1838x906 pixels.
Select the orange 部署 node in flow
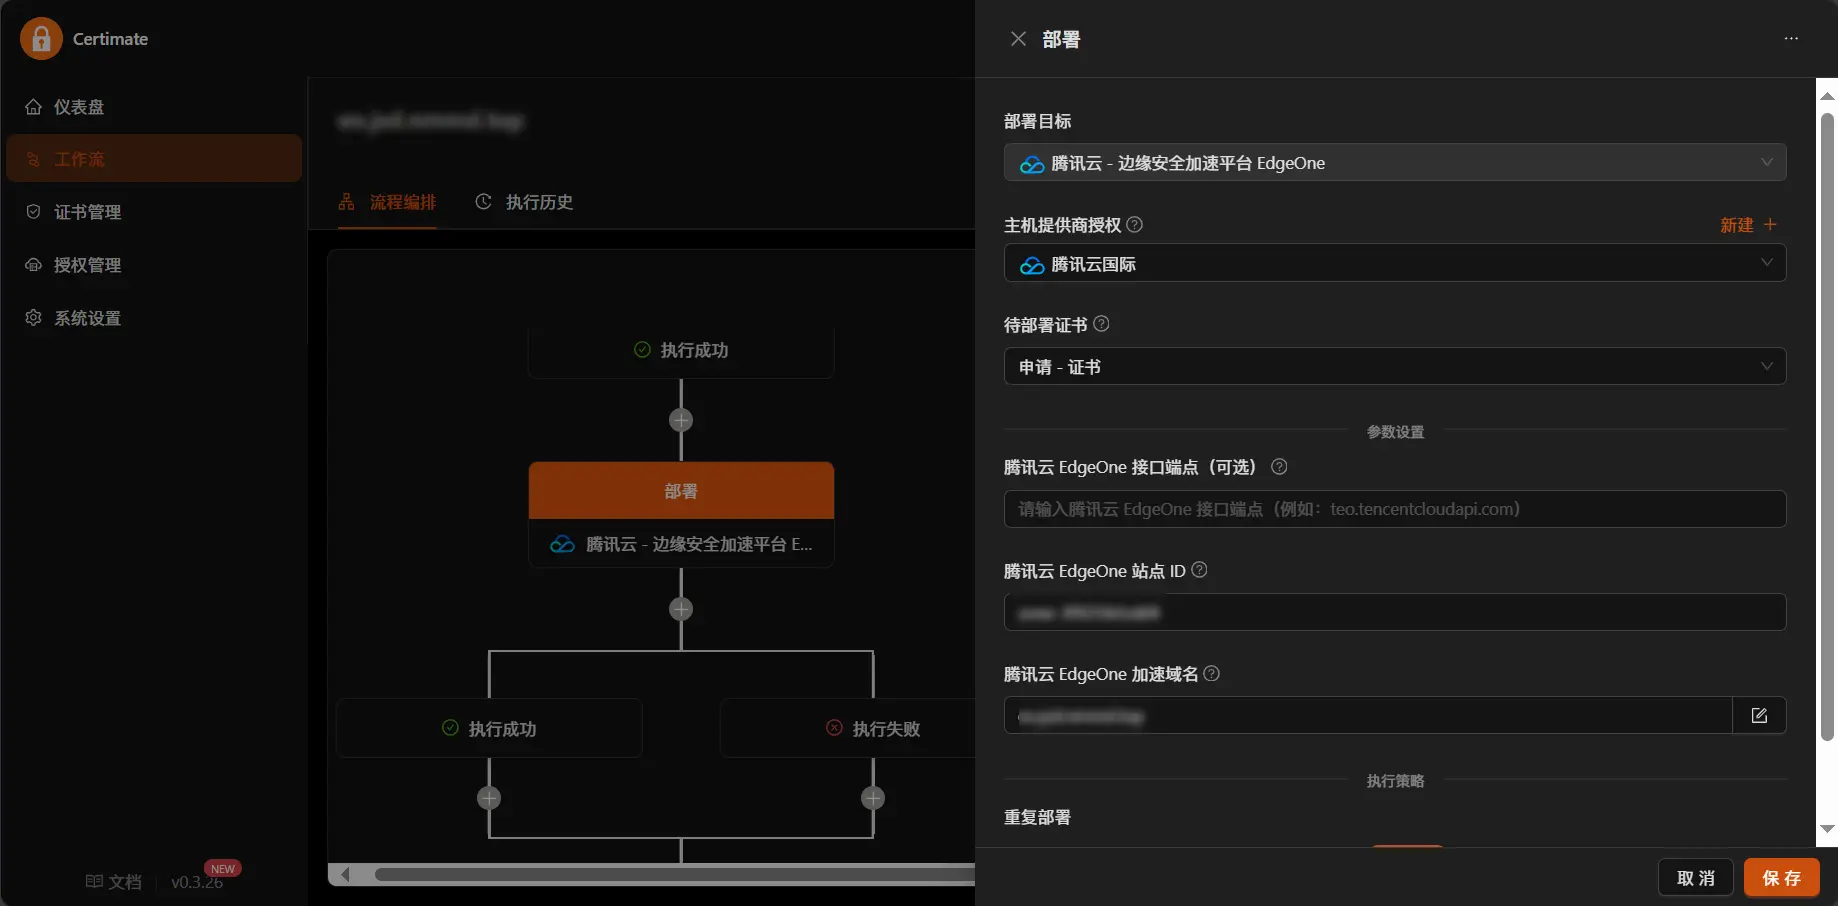[x=681, y=491]
